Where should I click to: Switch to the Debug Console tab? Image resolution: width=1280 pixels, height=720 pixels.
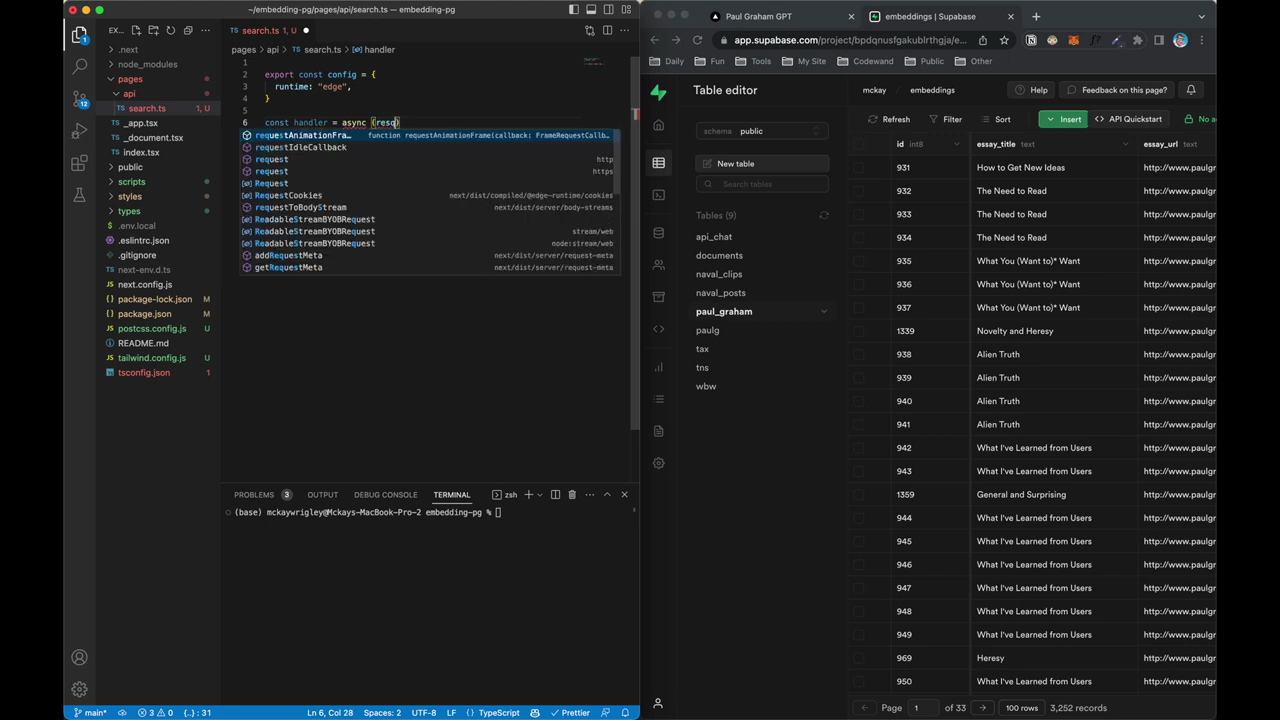tap(385, 494)
